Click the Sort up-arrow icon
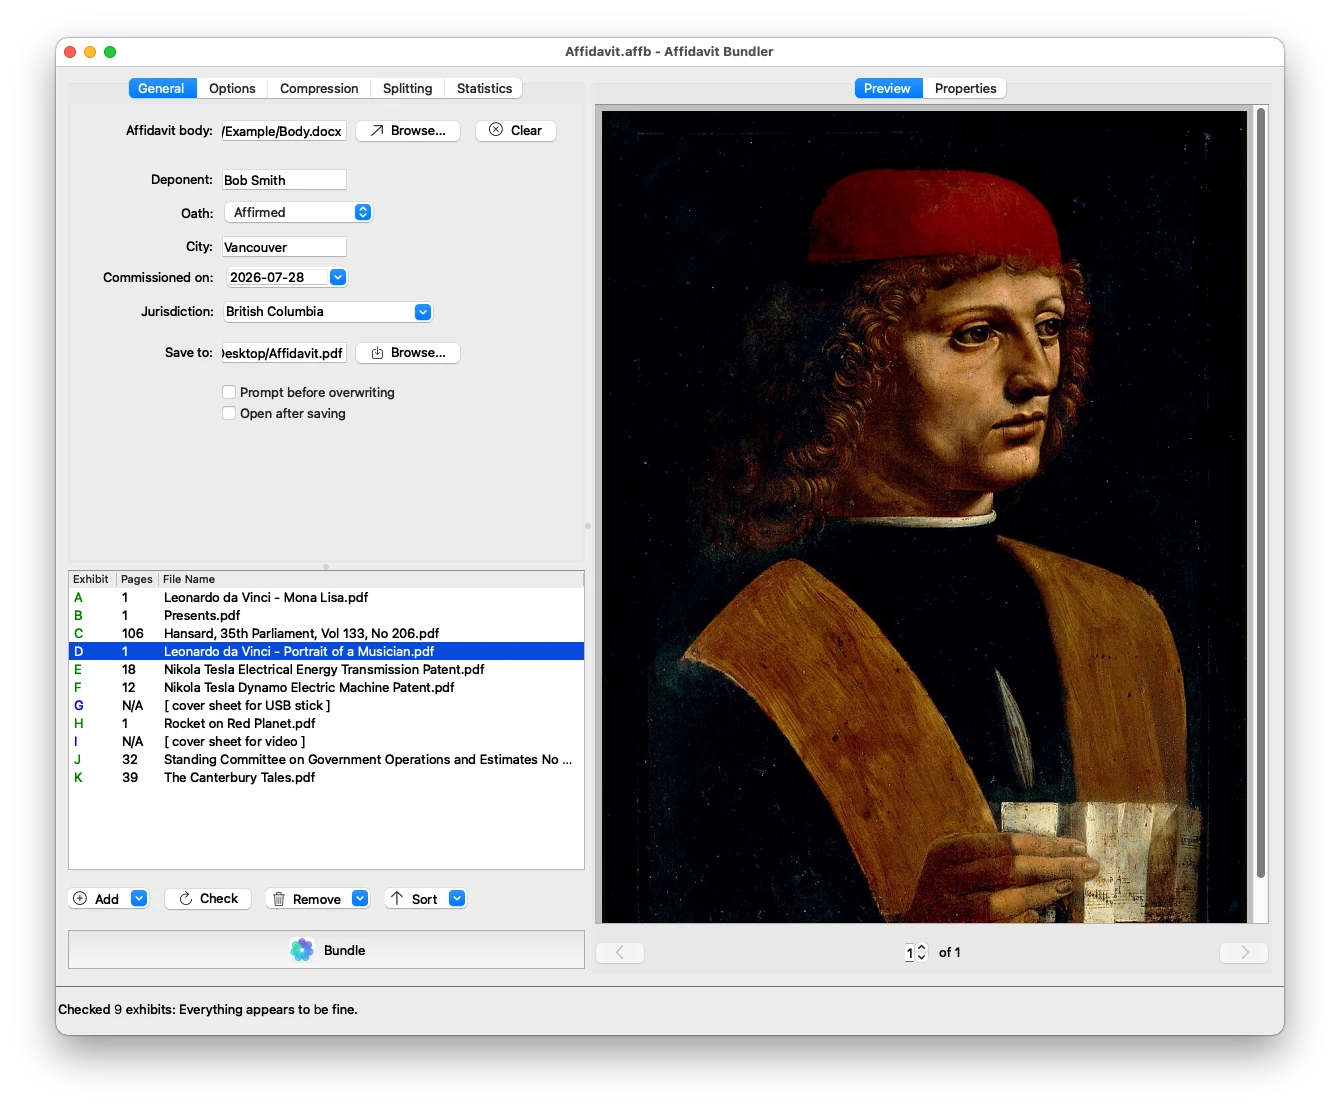The width and height of the screenshot is (1340, 1109). pos(397,898)
